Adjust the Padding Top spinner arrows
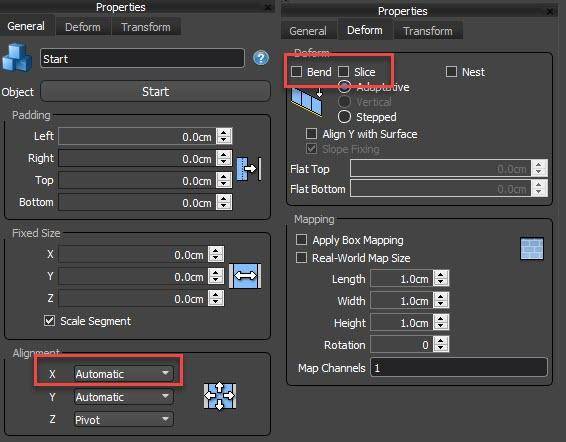This screenshot has width=566, height=442. 224,180
